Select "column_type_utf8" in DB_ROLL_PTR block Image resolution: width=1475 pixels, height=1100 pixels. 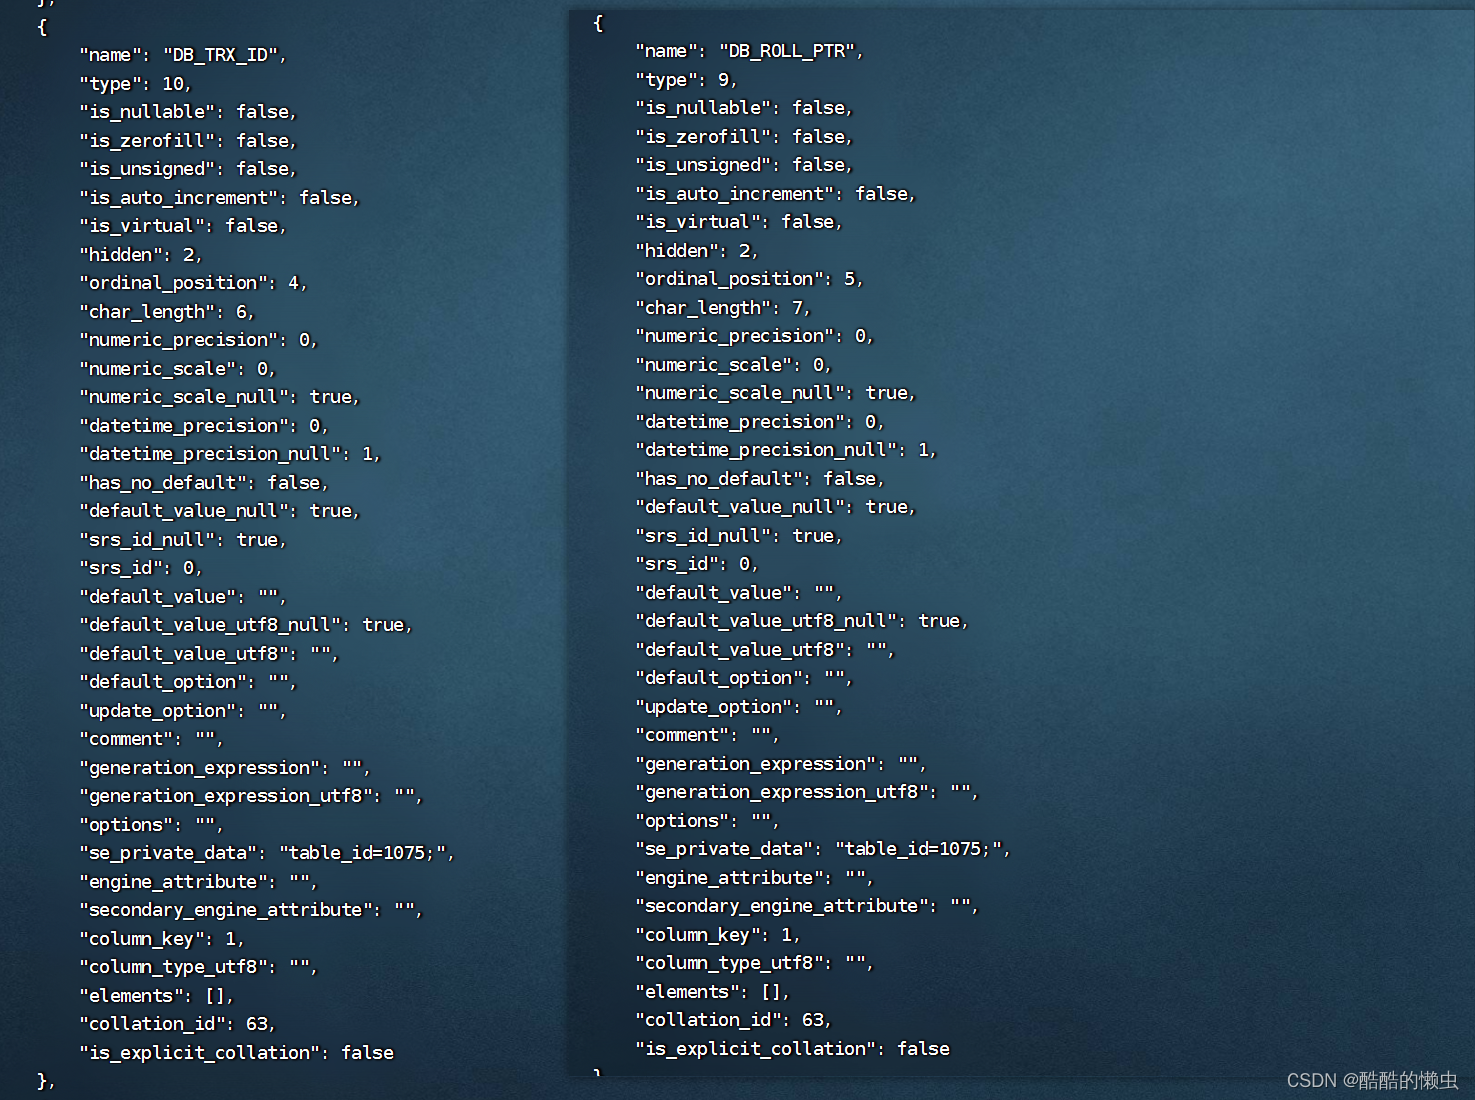tap(754, 963)
